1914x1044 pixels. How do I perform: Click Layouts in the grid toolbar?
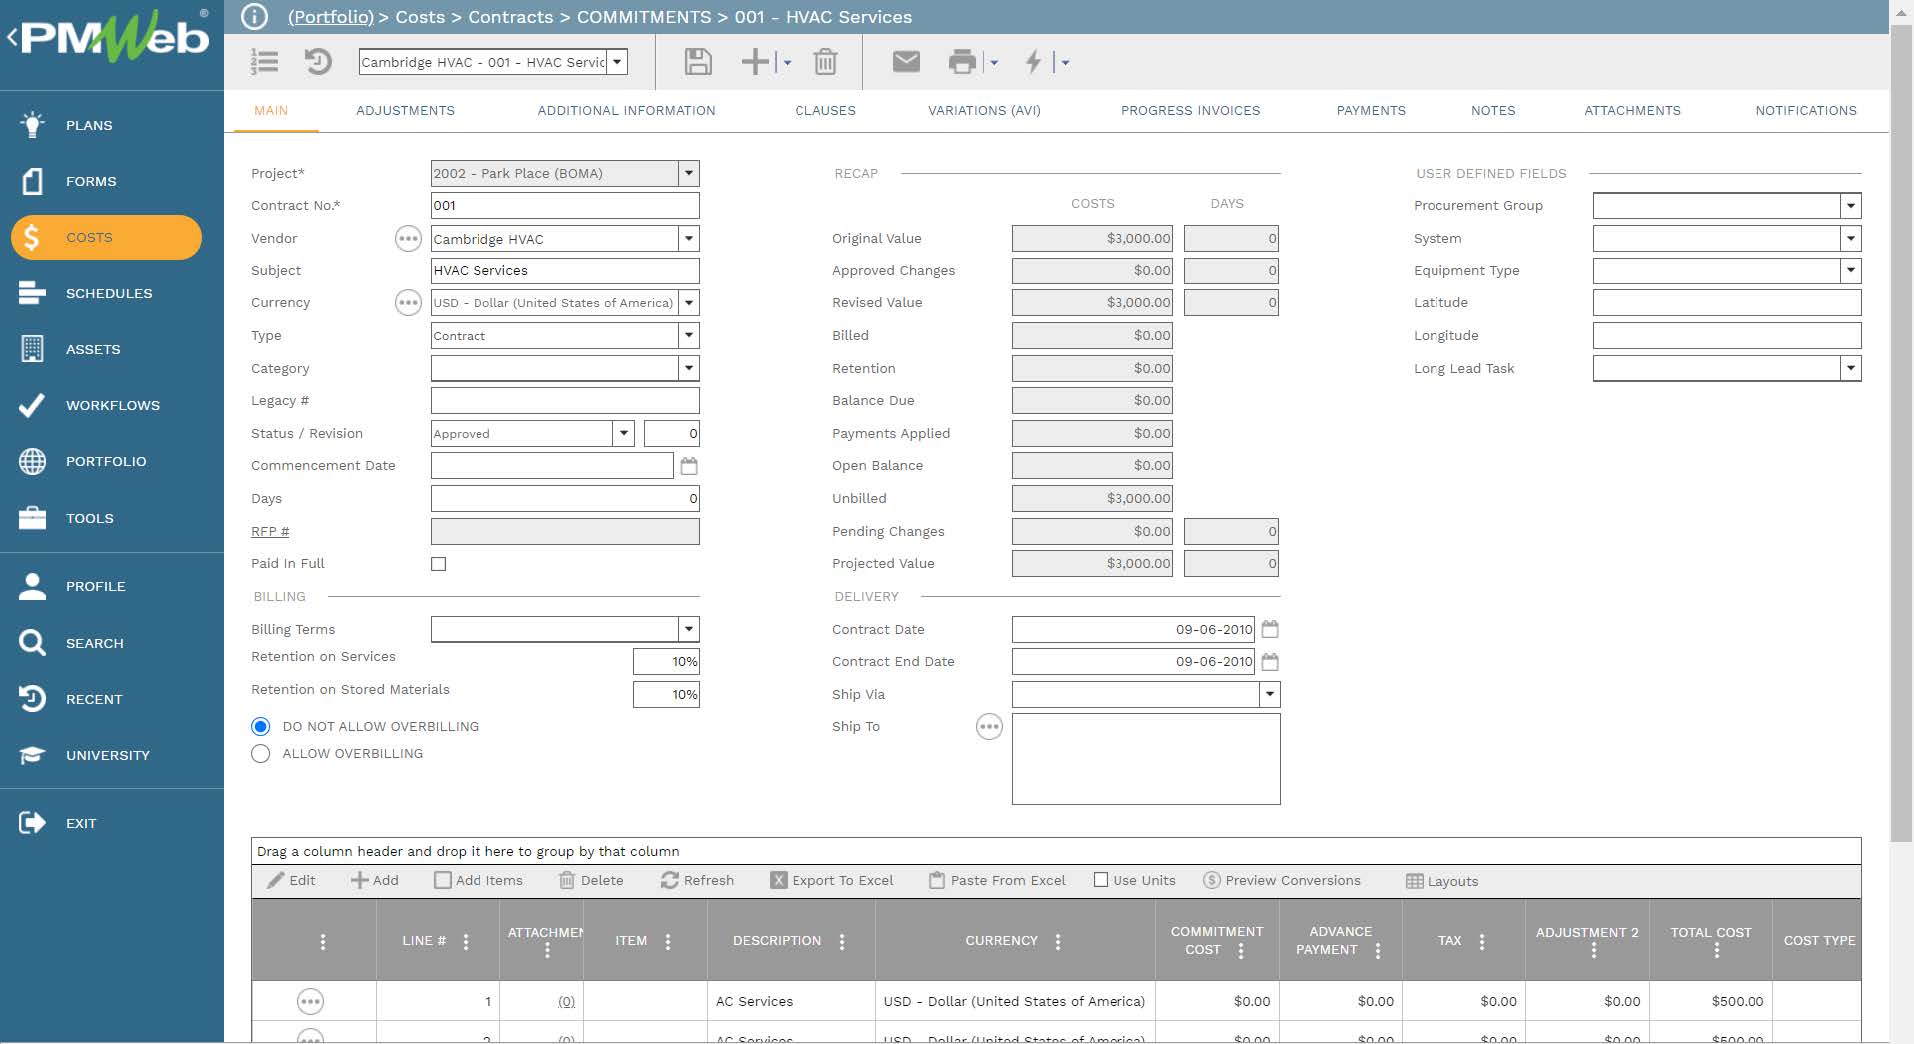point(1442,881)
